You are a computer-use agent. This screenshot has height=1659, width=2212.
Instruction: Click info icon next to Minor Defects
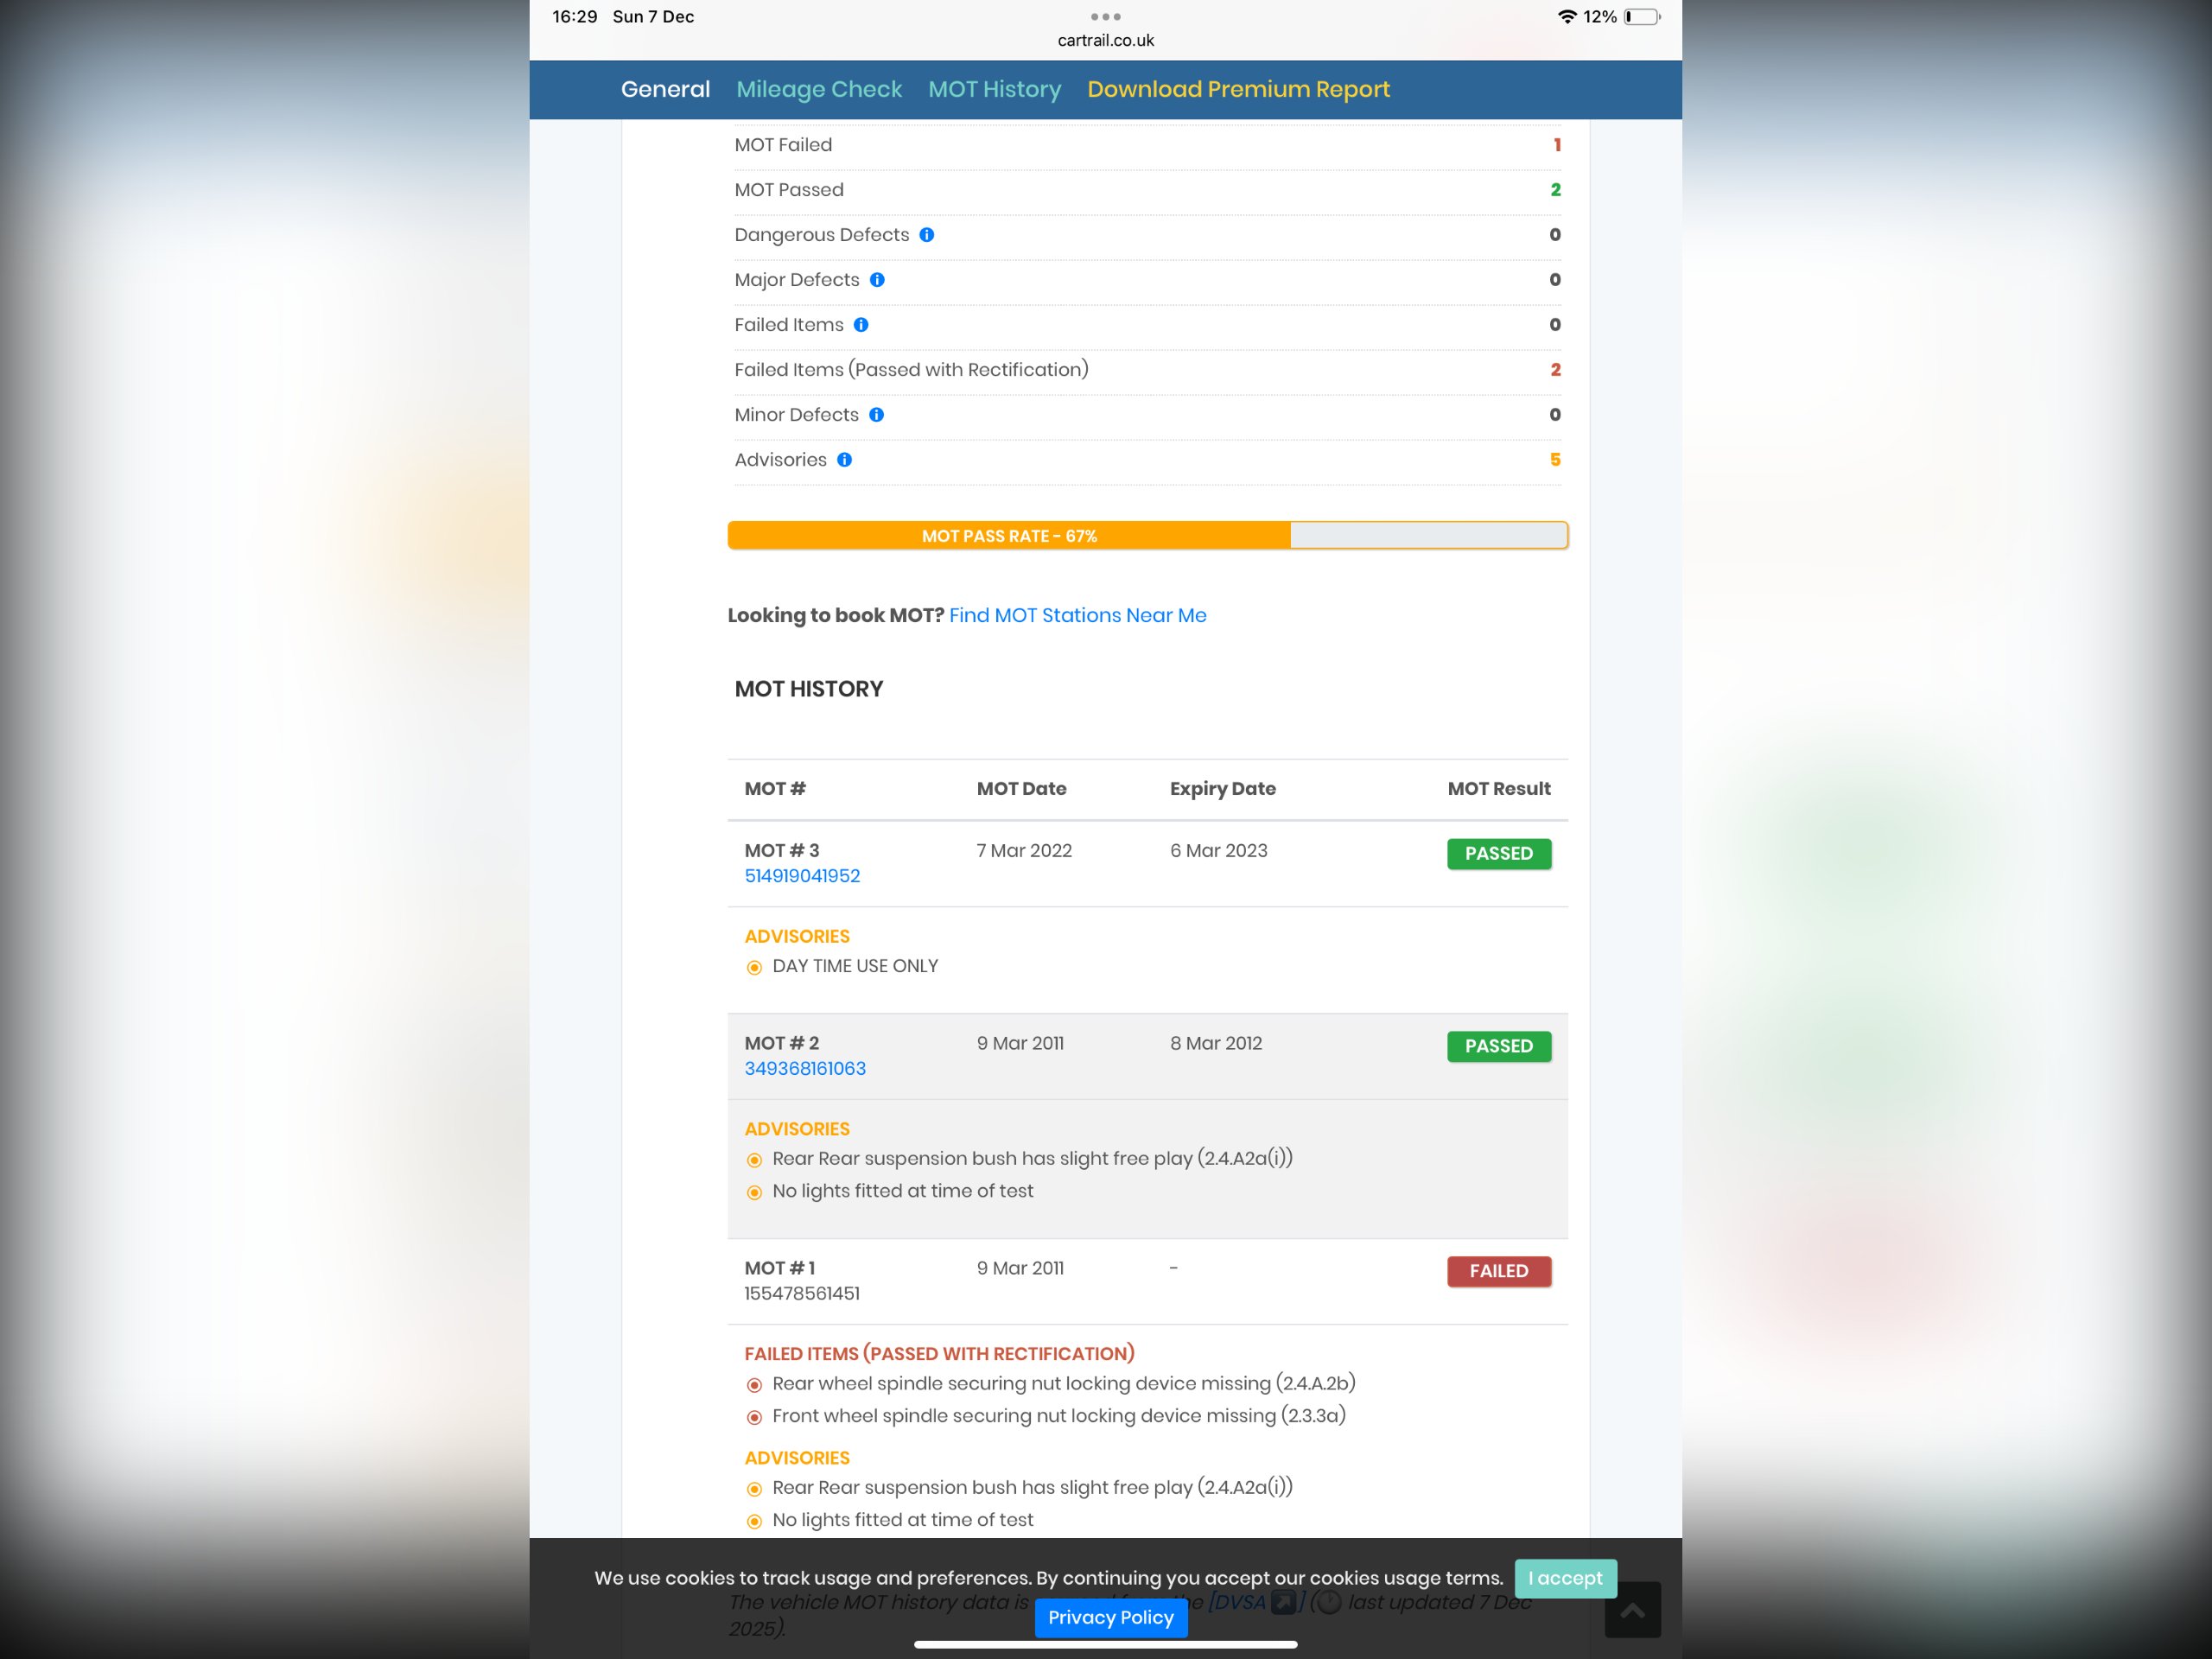(876, 415)
